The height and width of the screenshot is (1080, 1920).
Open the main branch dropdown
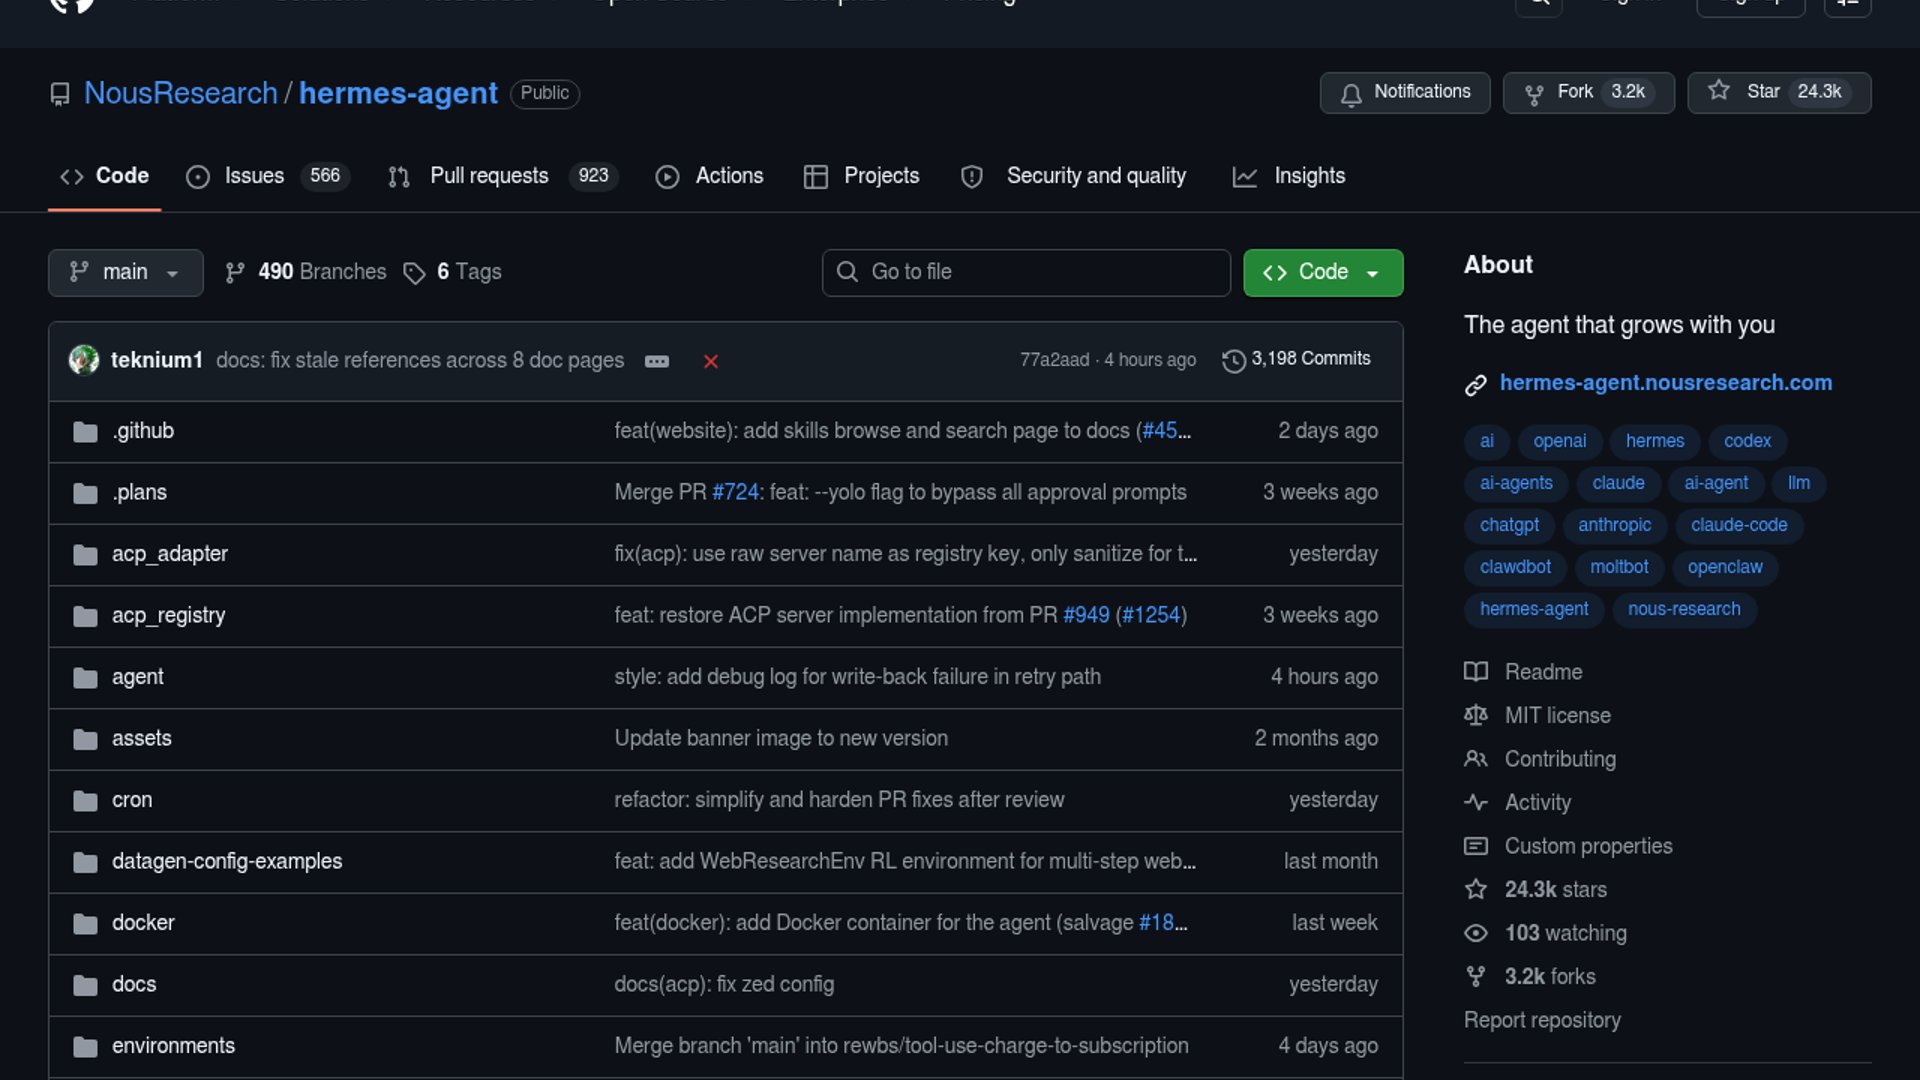[x=125, y=272]
